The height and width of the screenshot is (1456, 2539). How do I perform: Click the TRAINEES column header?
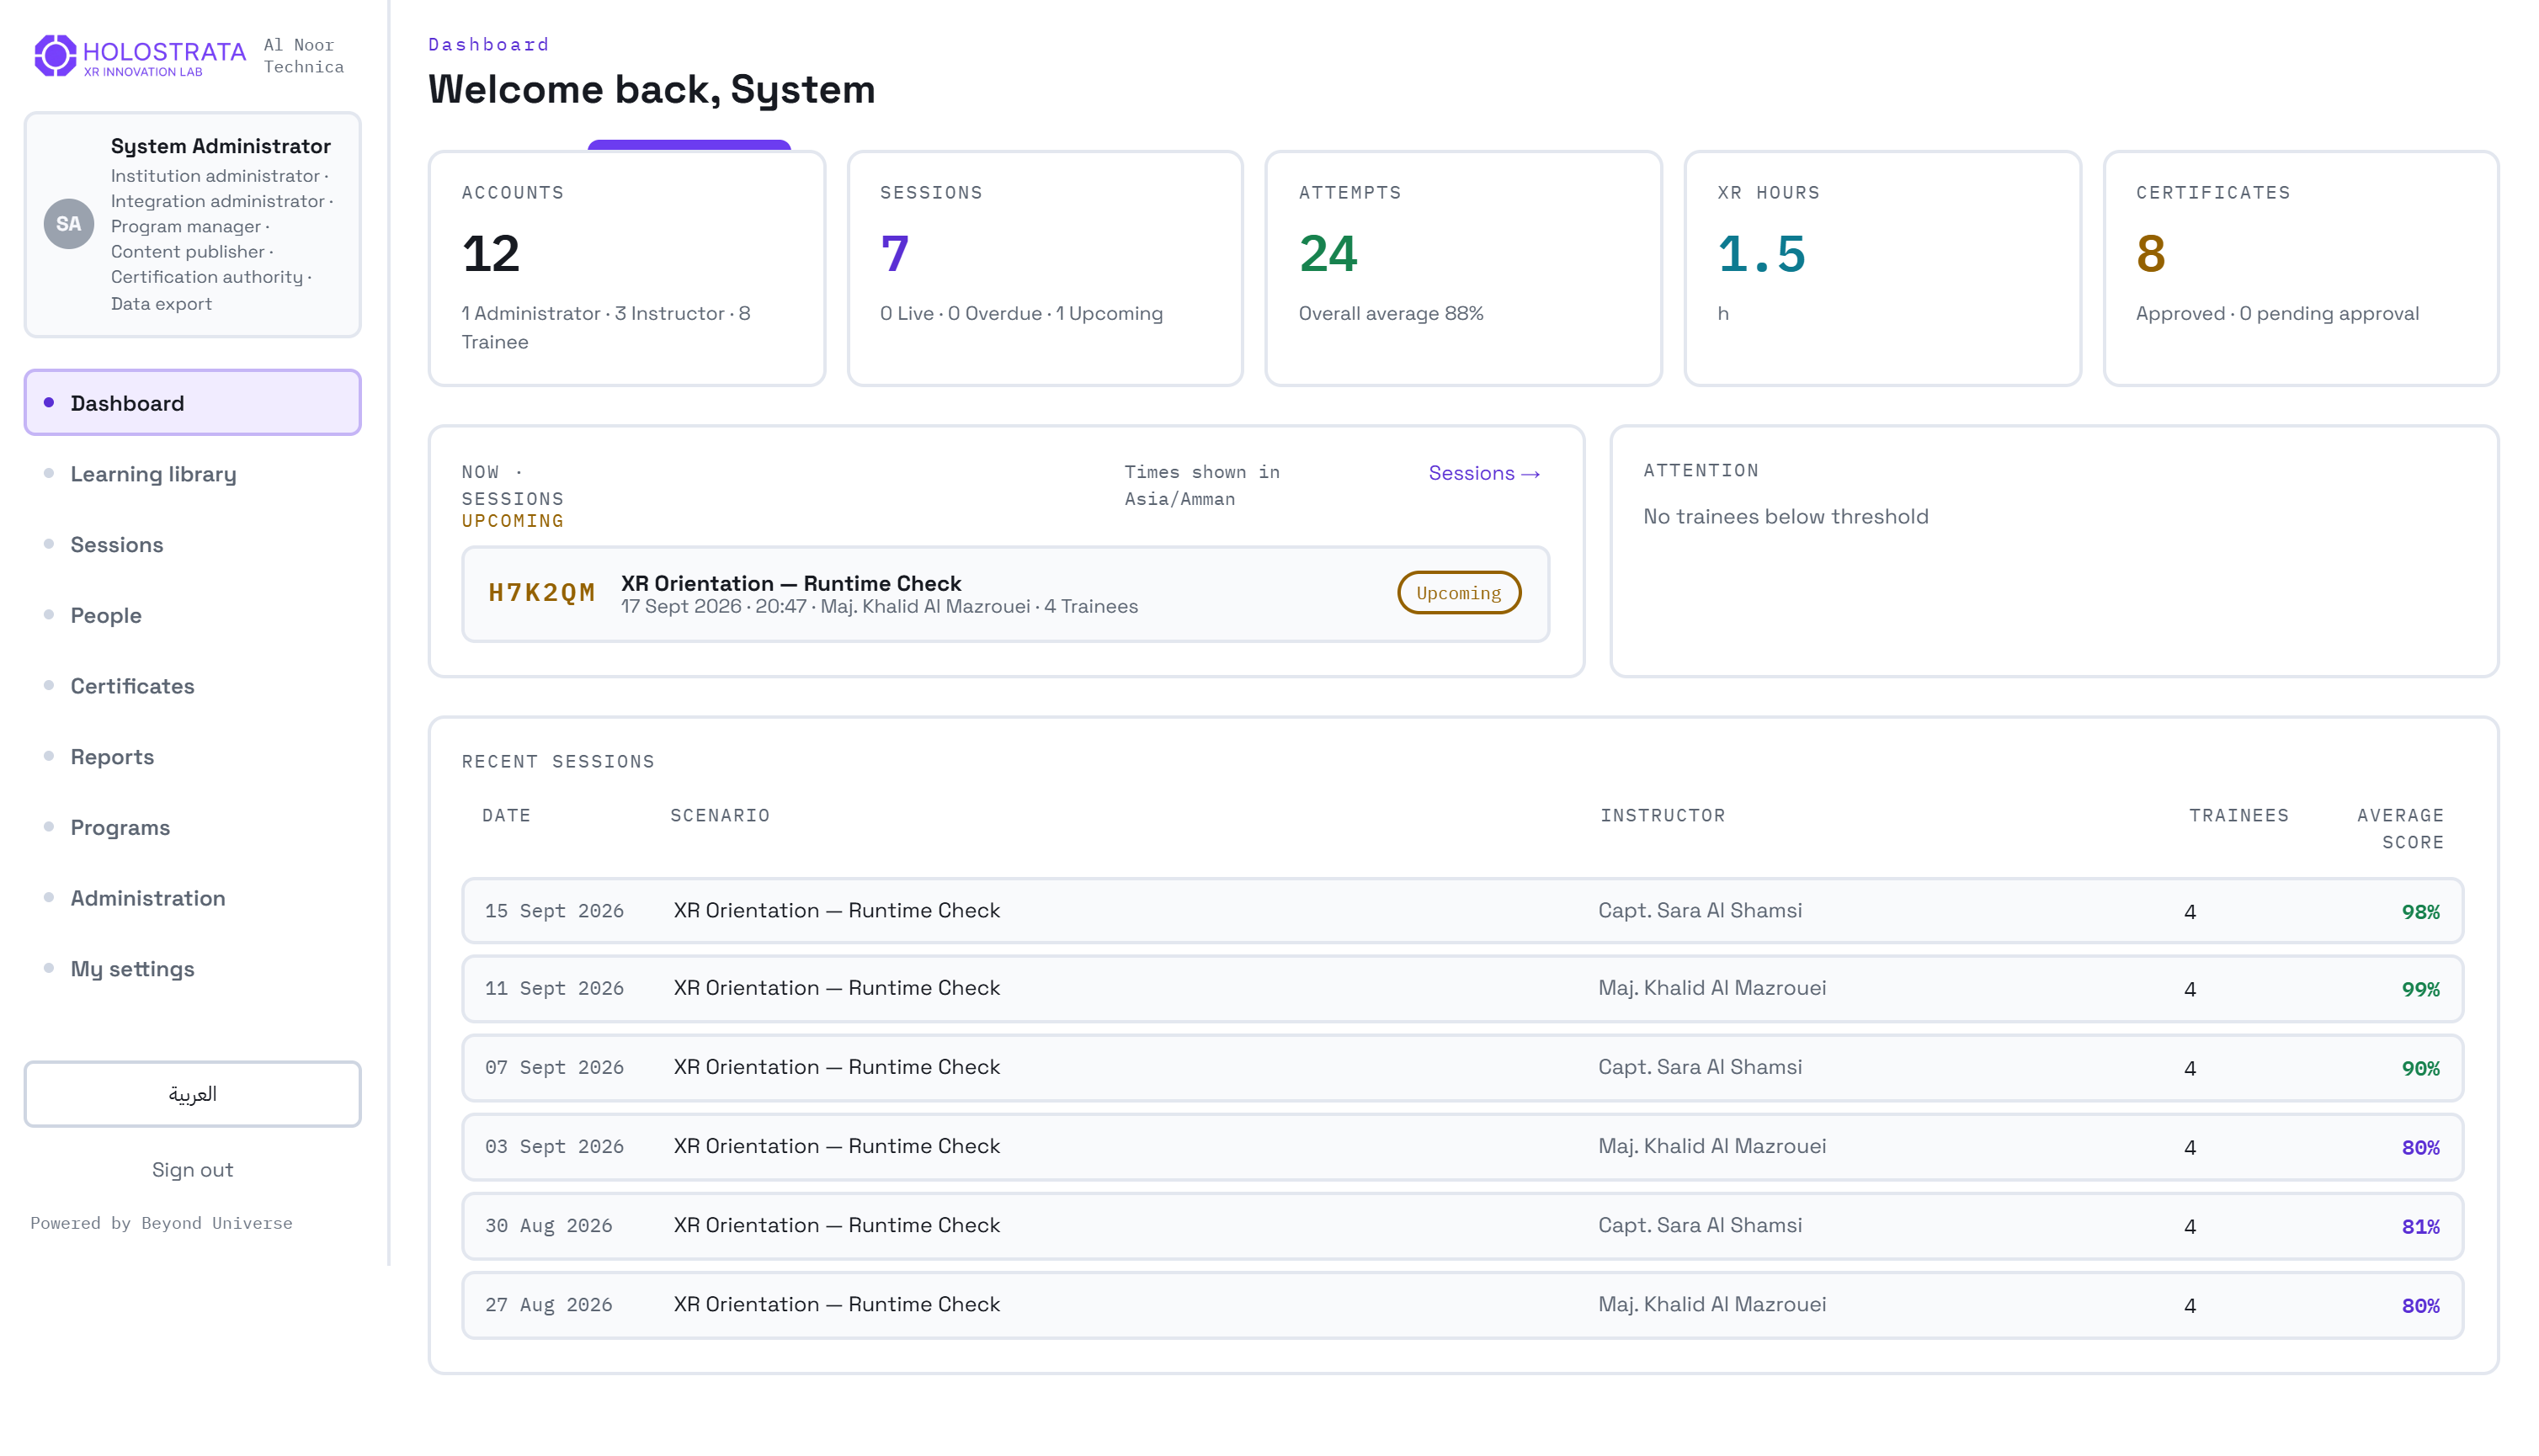[2239, 816]
